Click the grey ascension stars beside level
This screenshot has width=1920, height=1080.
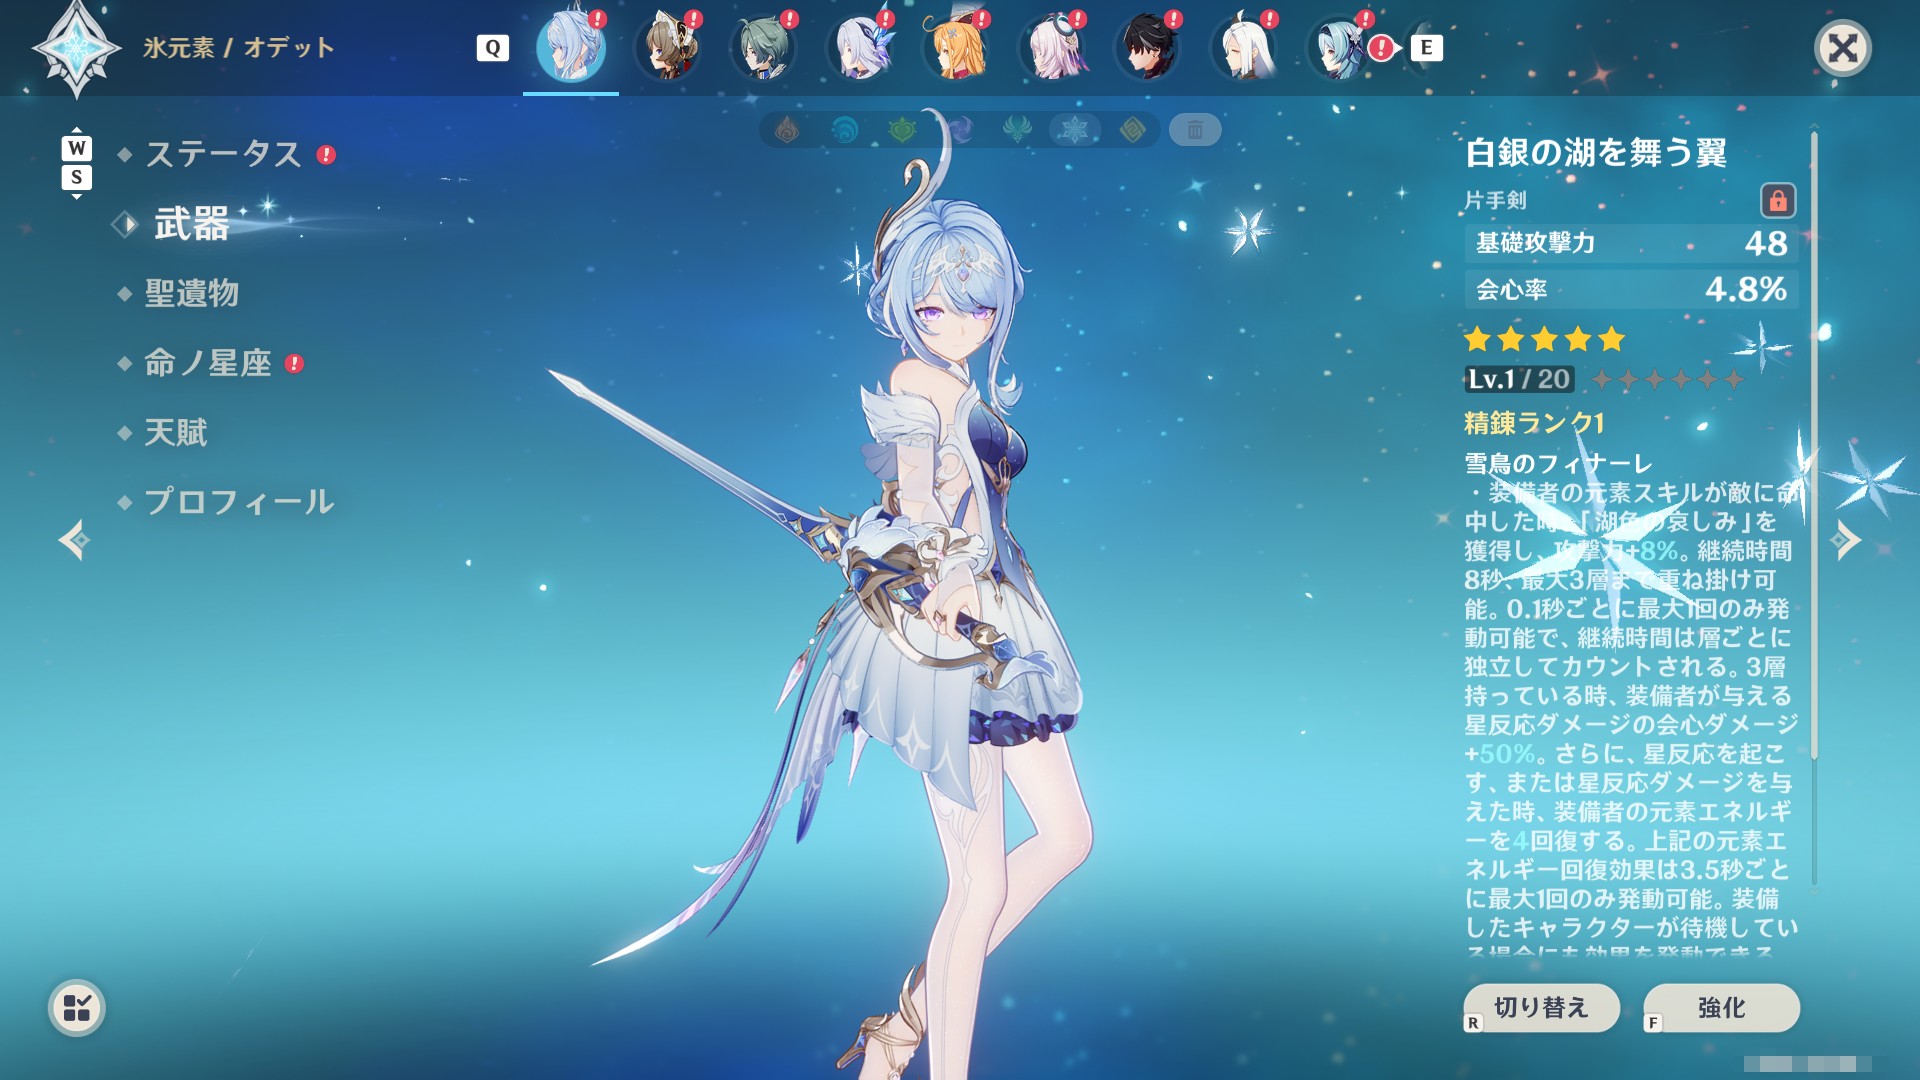tap(1667, 379)
